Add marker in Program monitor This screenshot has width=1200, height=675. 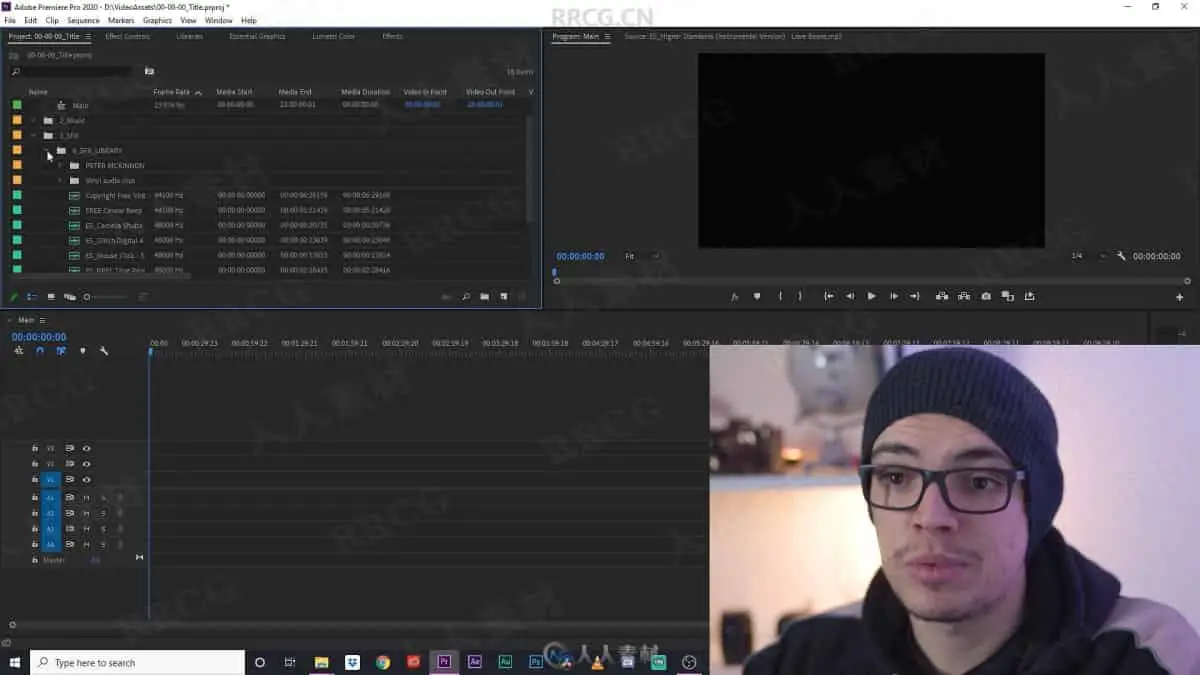point(757,296)
